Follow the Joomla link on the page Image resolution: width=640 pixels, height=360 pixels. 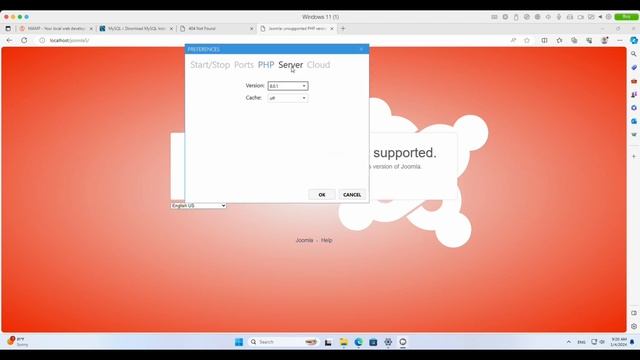[x=304, y=240]
